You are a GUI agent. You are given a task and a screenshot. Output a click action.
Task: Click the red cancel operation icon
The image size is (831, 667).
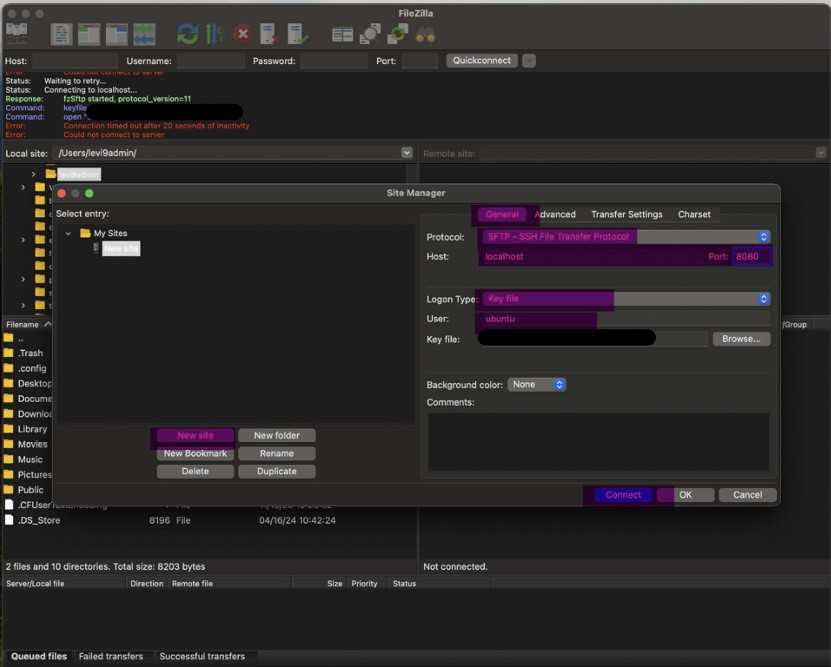click(242, 34)
